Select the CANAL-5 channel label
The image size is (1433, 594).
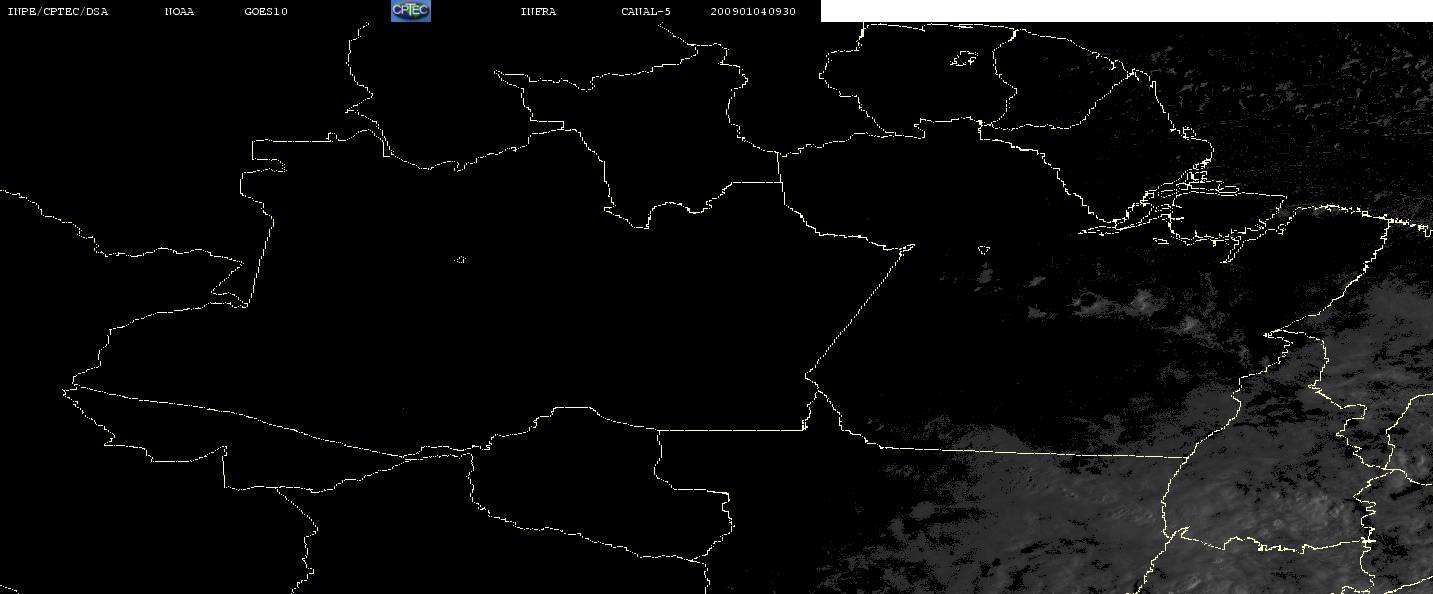(x=646, y=12)
